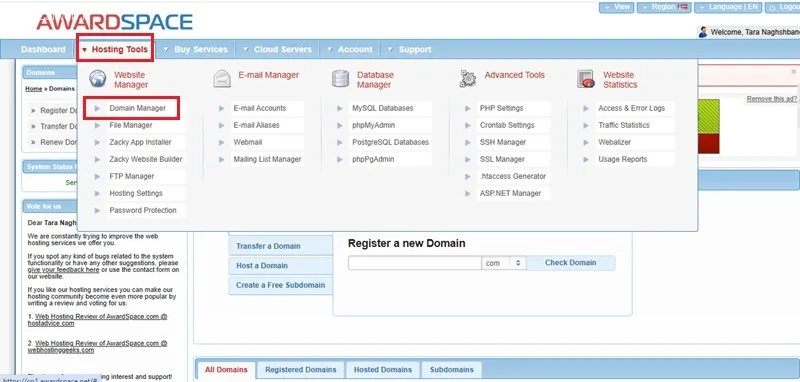800x382 pixels.
Task: Open Zacky App Installer
Action: click(x=140, y=142)
